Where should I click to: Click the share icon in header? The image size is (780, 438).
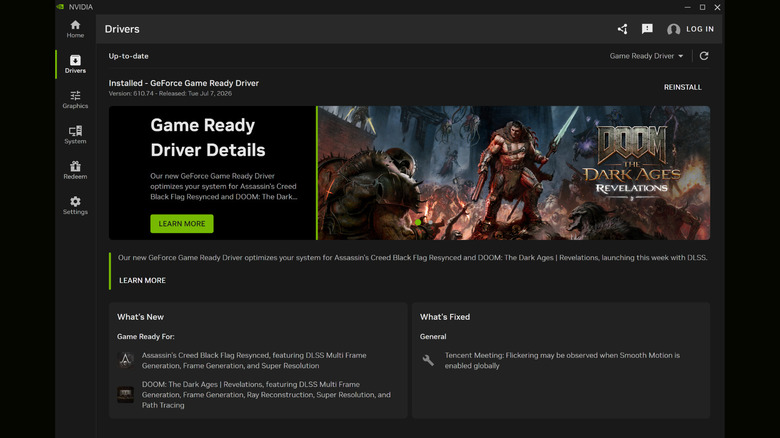[x=622, y=29]
